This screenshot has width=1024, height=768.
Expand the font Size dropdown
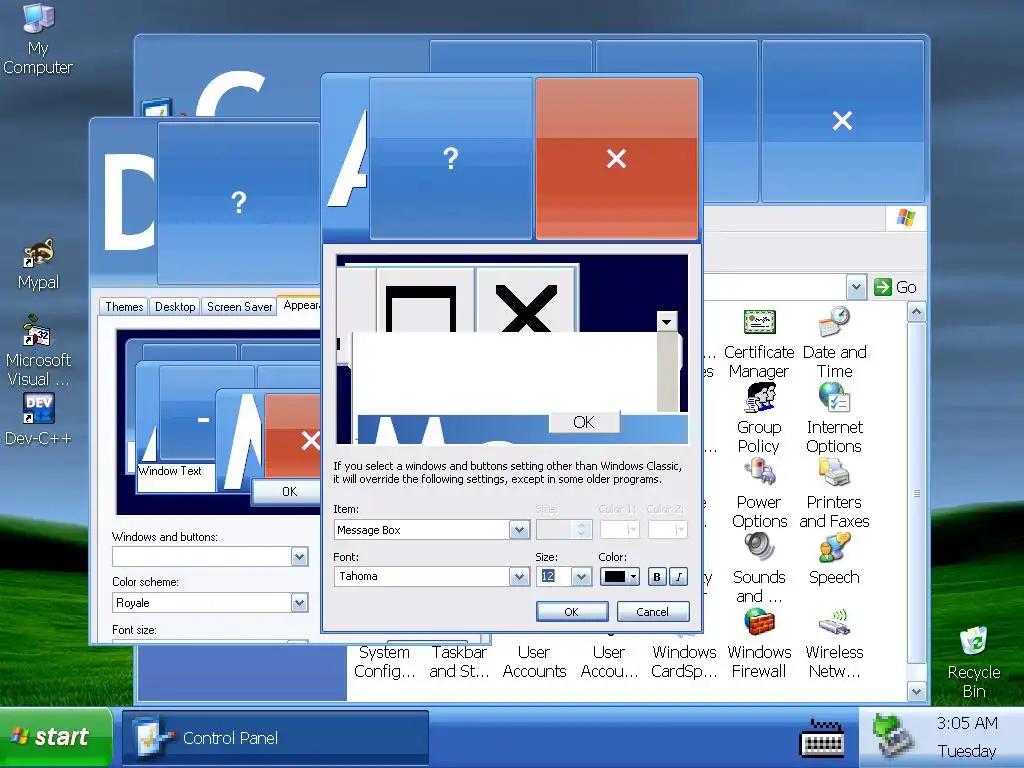coord(581,577)
